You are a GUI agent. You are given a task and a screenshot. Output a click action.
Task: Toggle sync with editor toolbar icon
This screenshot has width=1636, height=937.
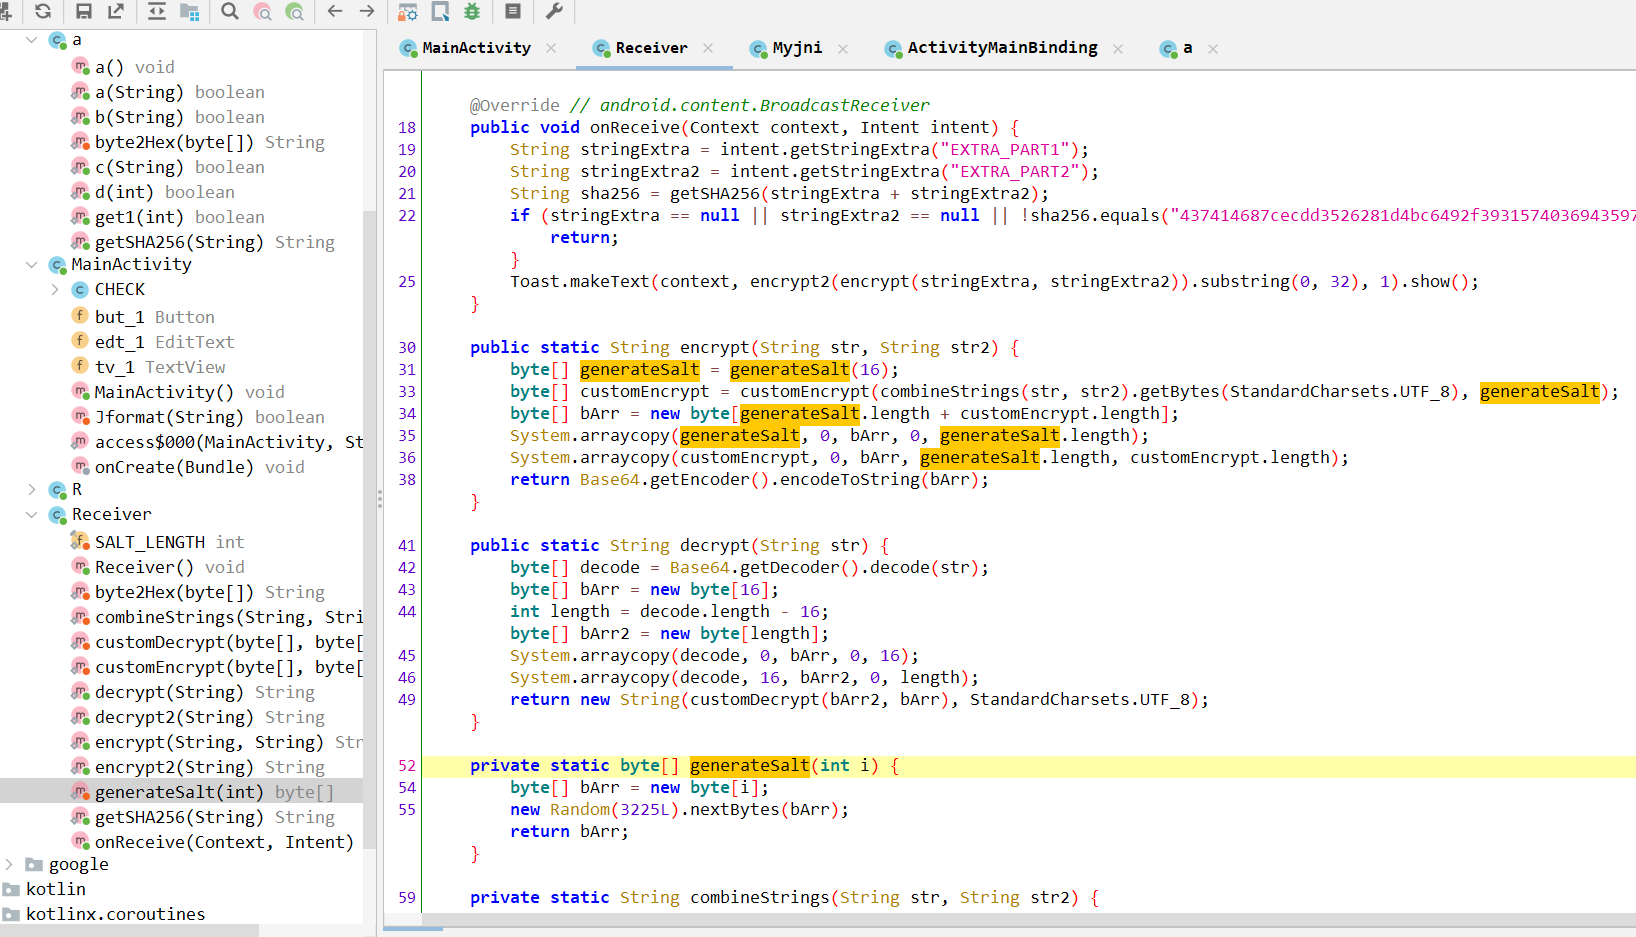[x=157, y=11]
